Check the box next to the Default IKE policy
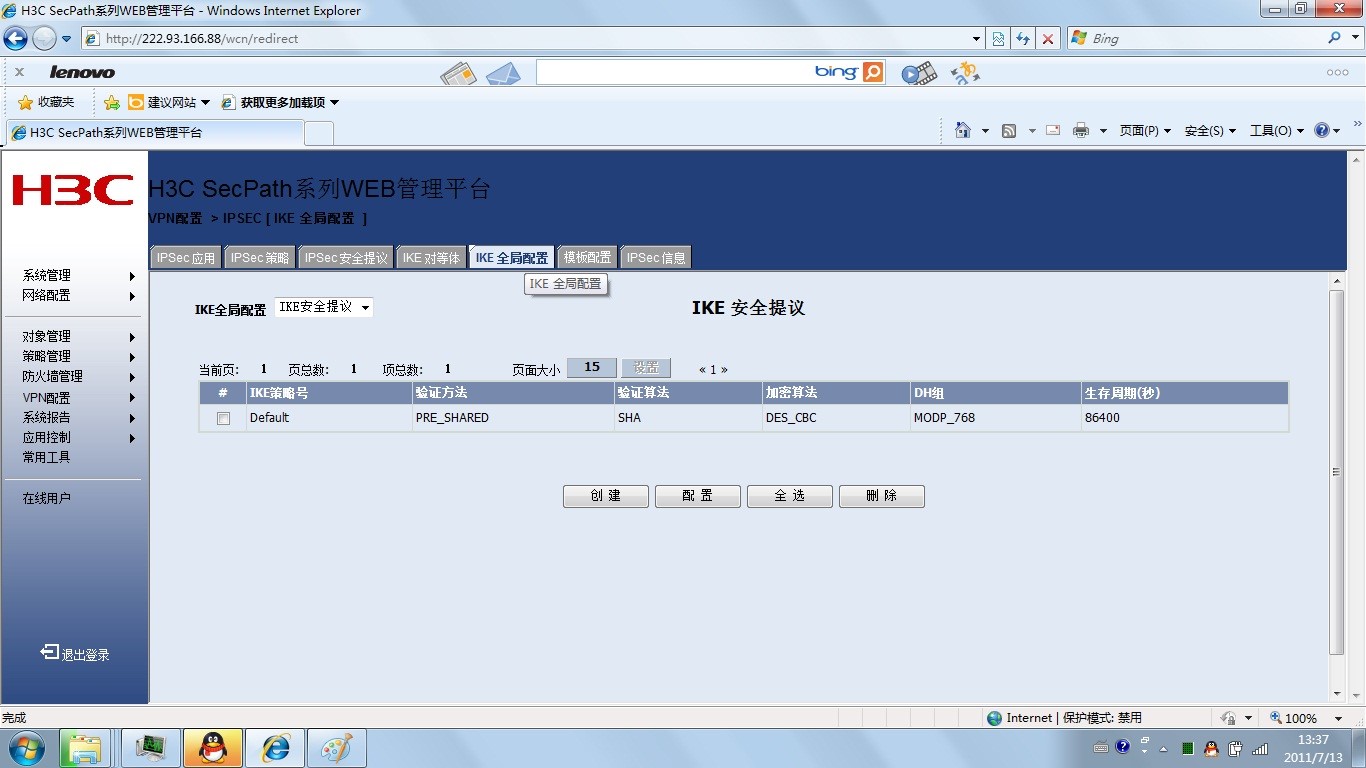Viewport: 1366px width, 768px height. point(223,418)
